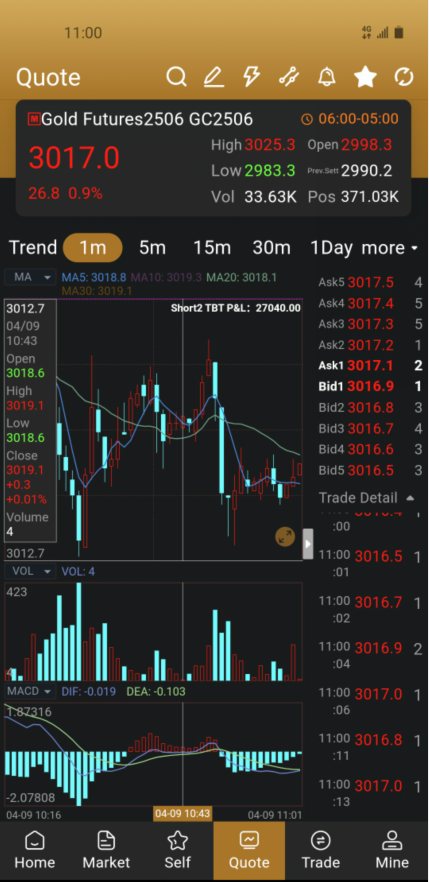Collapse the Trade Detail section
Image resolution: width=429 pixels, height=882 pixels.
[367, 498]
